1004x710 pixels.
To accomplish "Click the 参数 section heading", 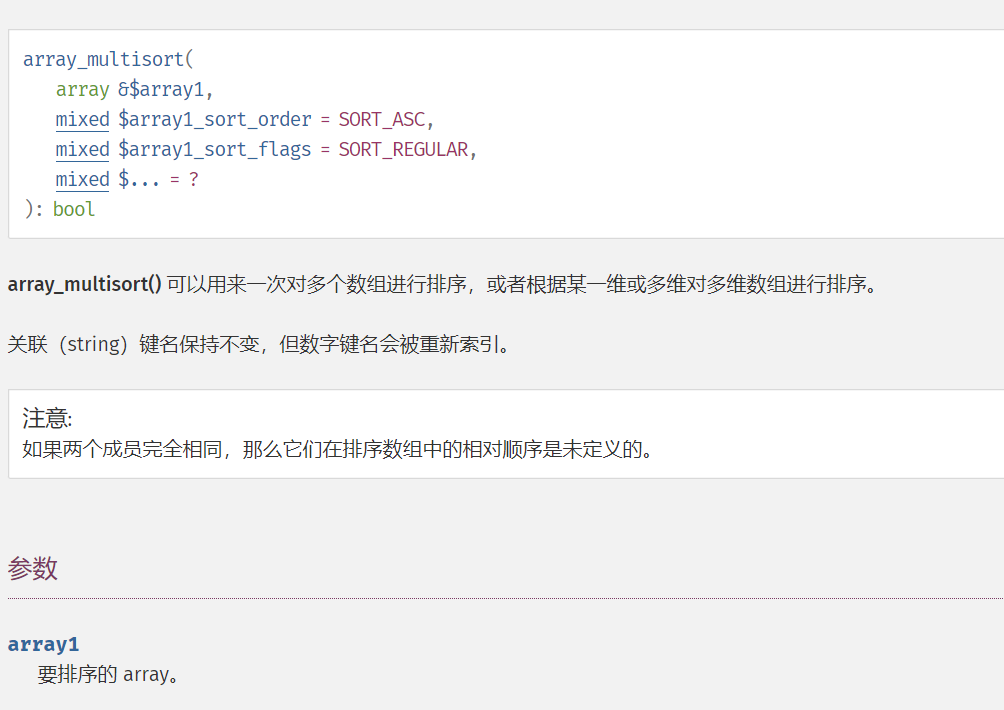I will coord(33,569).
